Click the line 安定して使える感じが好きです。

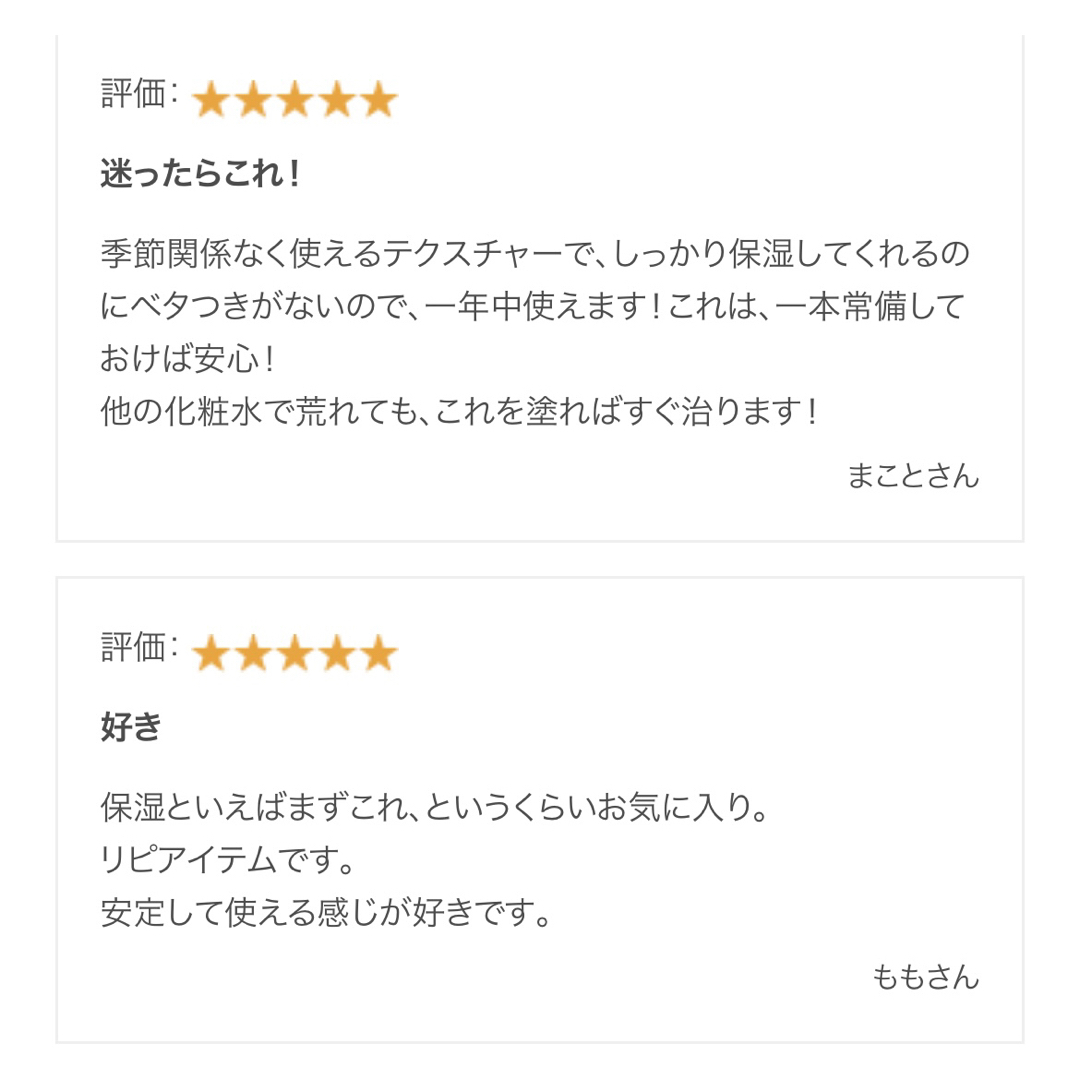326,912
